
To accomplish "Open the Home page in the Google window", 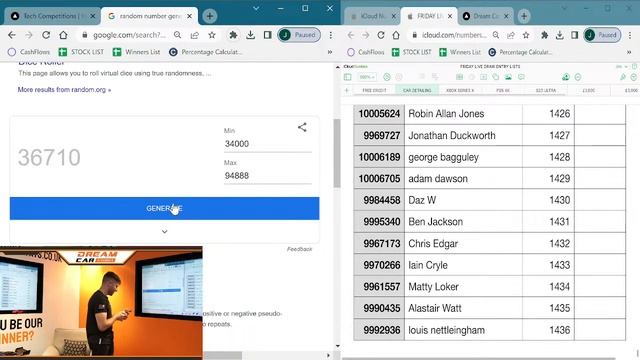I will click(x=63, y=35).
